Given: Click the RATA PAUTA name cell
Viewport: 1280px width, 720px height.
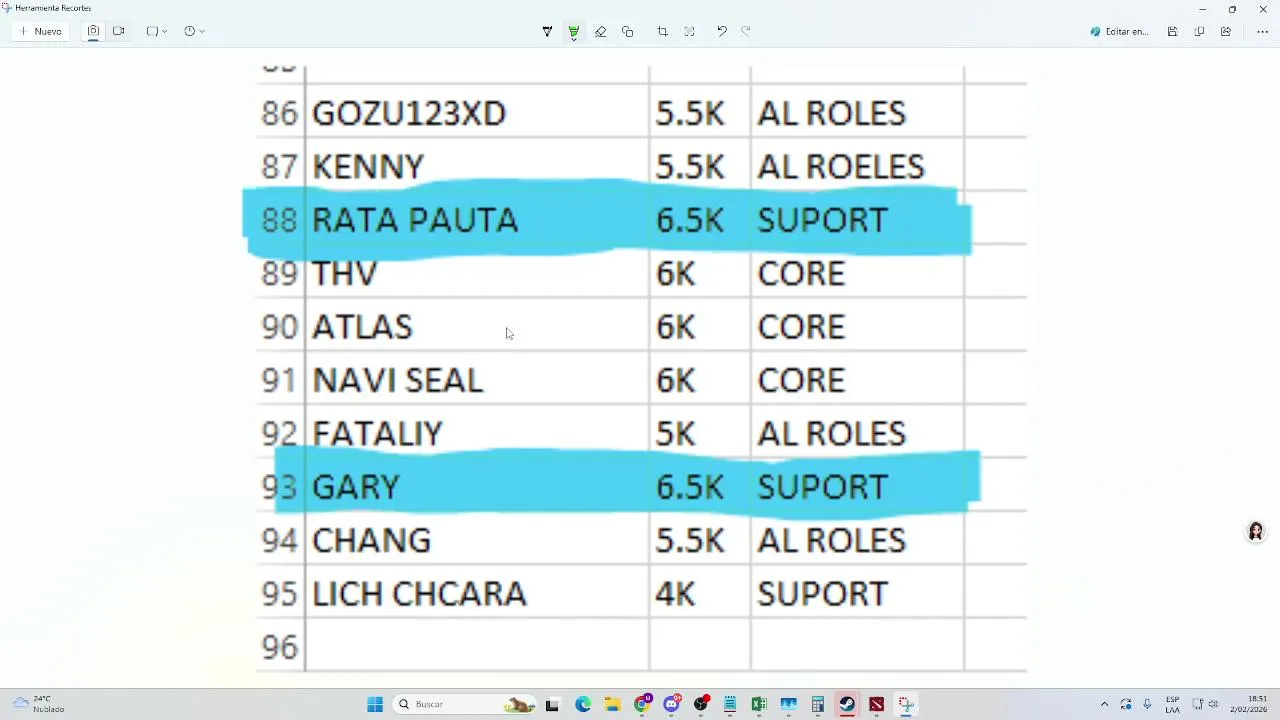Looking at the screenshot, I should 477,220.
